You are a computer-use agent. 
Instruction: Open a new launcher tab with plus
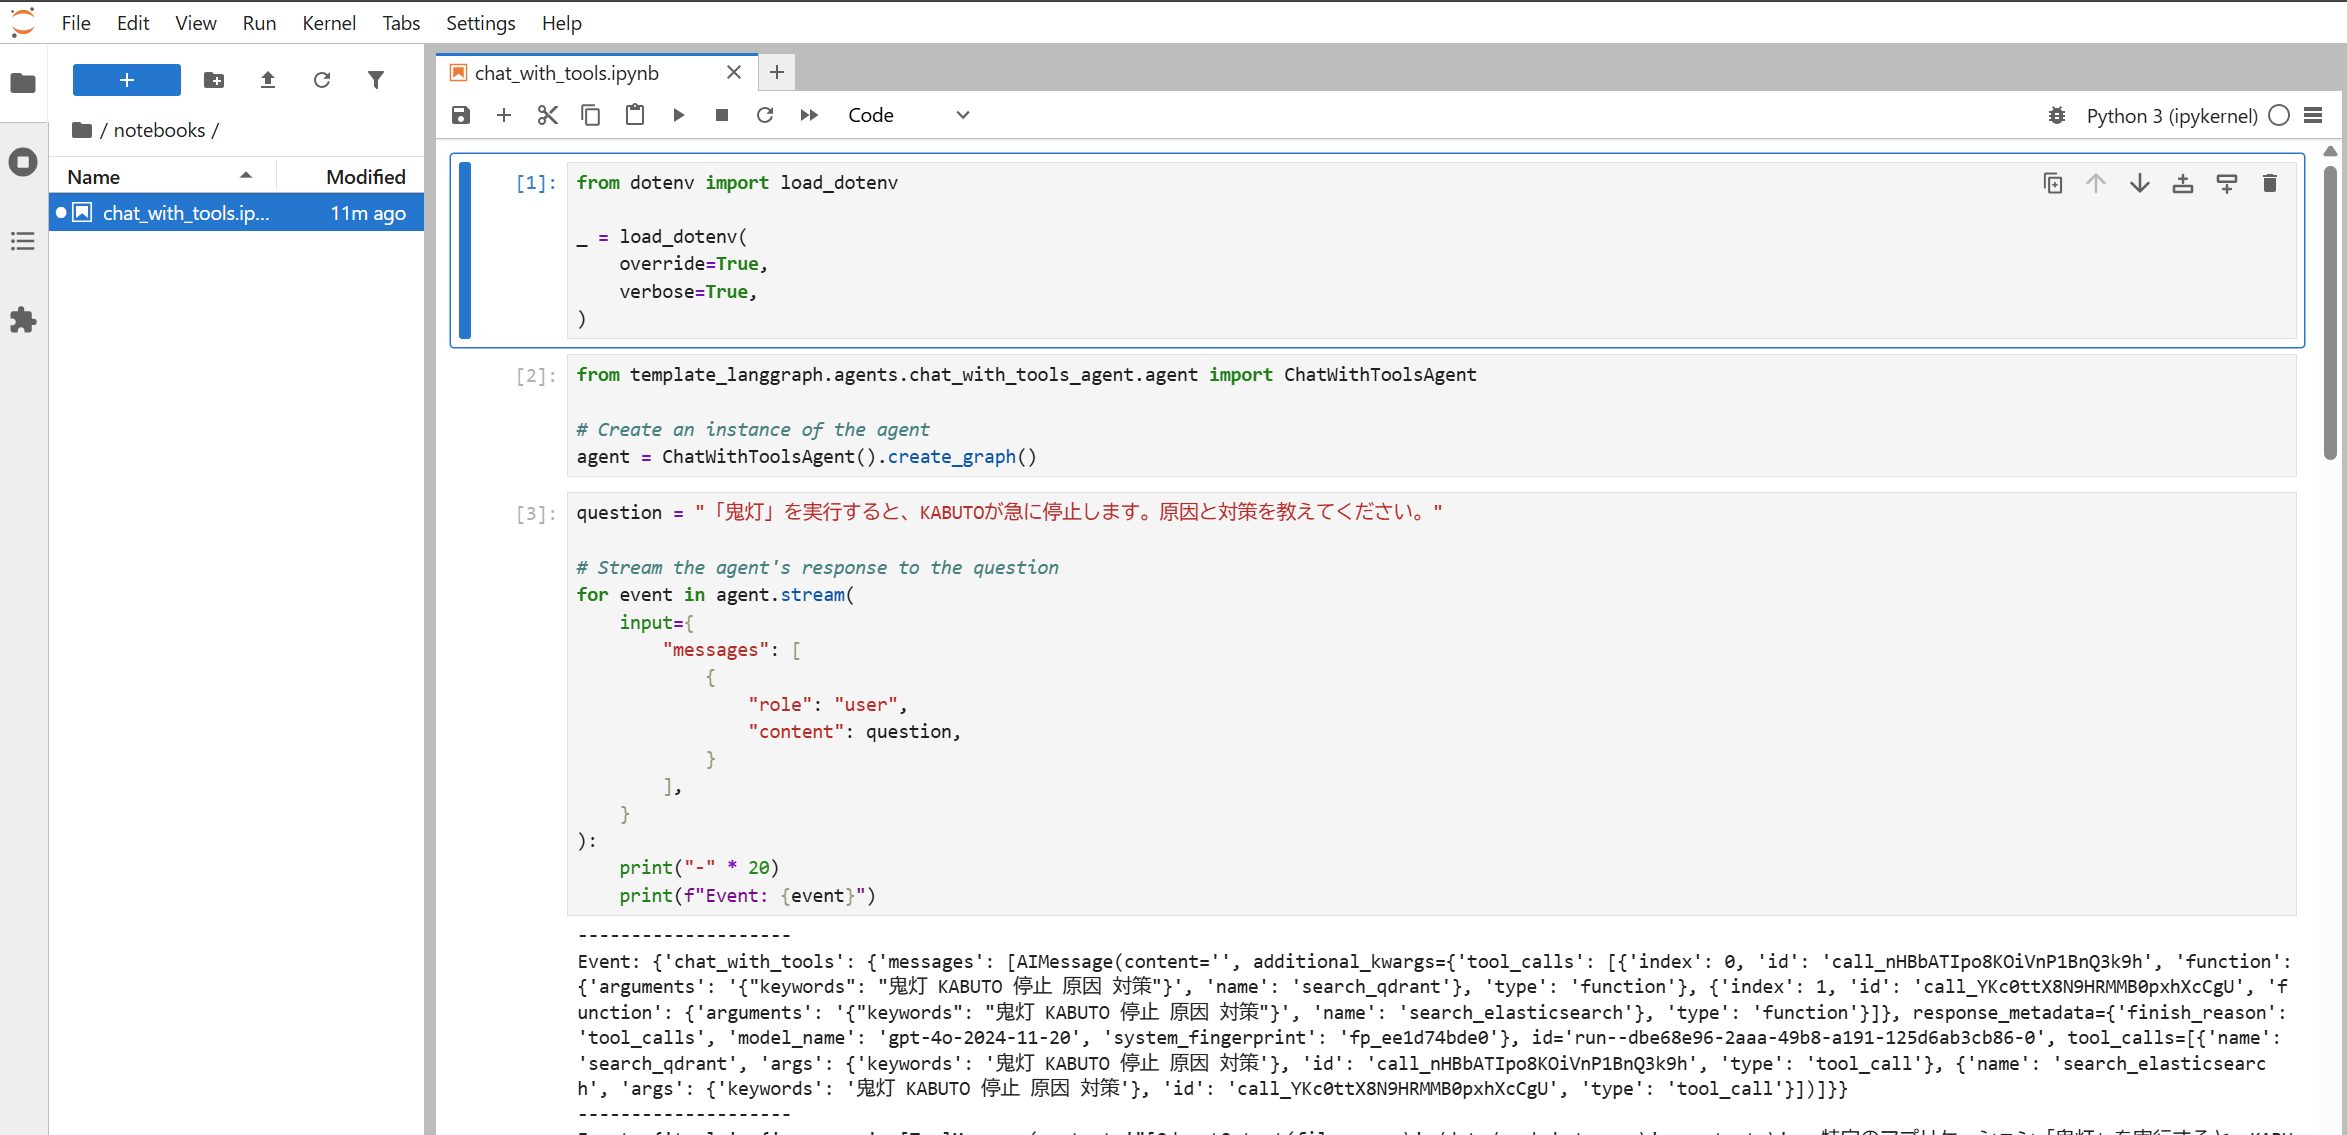[777, 72]
